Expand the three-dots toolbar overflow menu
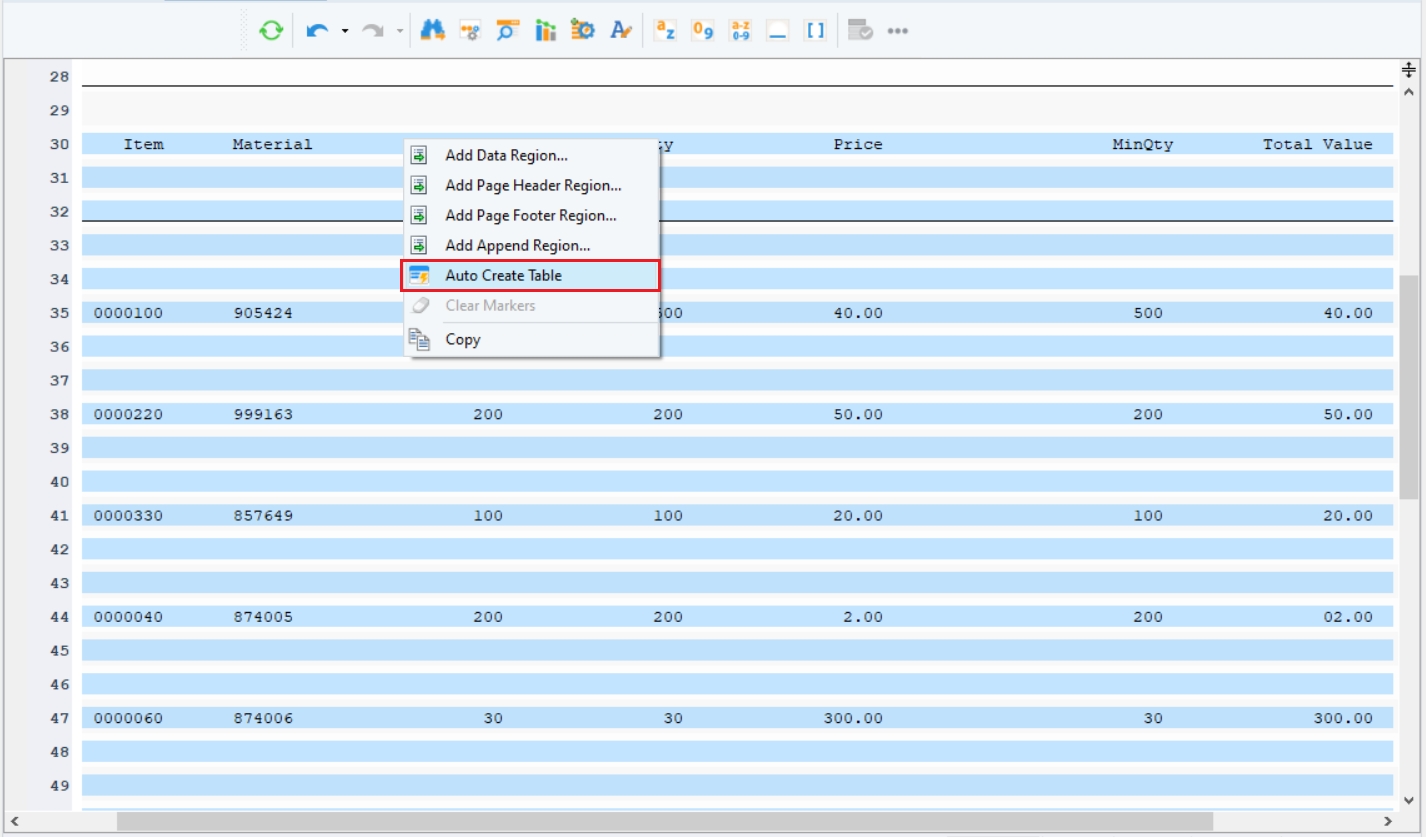This screenshot has height=837, width=1426. [898, 31]
